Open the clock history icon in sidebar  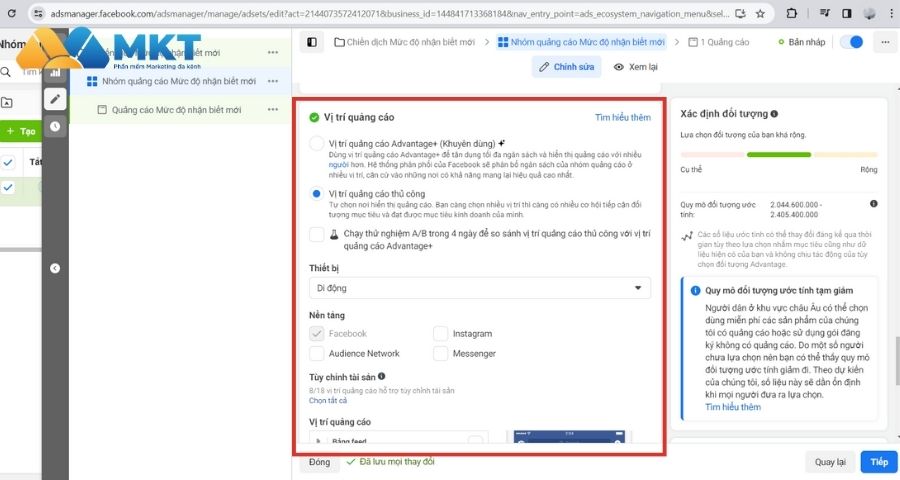[x=54, y=126]
